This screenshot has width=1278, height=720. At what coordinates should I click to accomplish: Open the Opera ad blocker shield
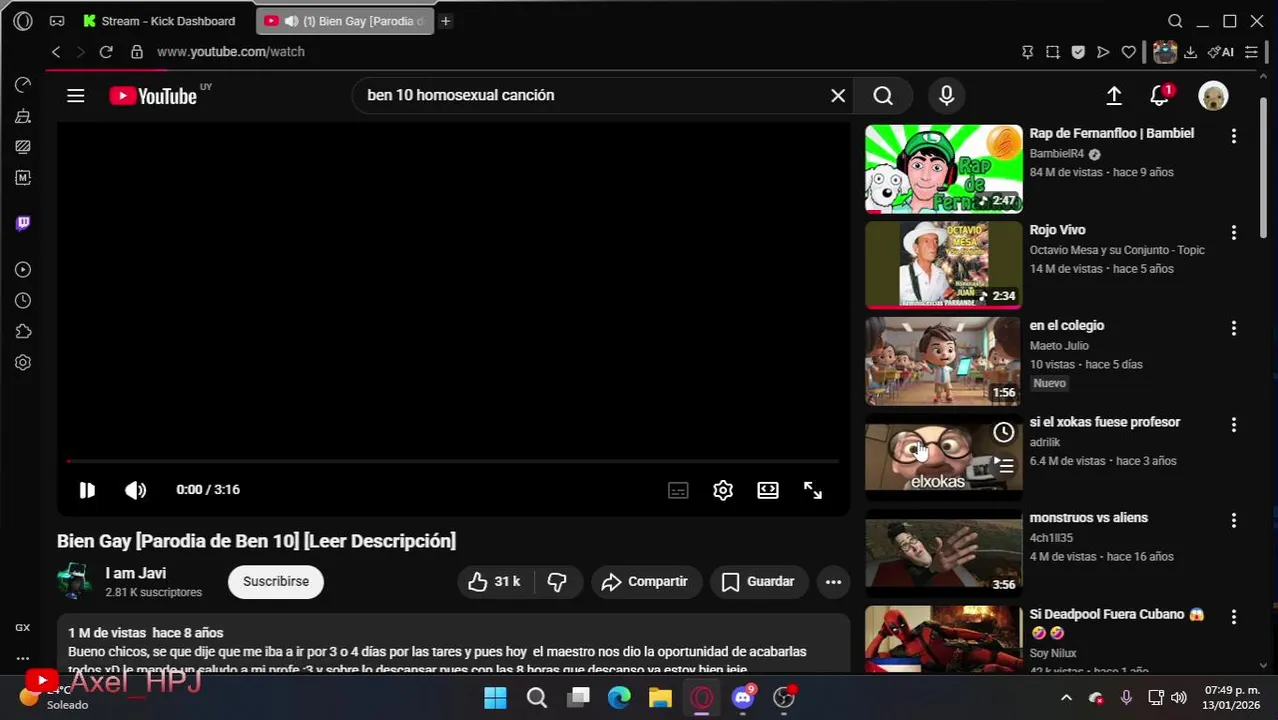1078,52
